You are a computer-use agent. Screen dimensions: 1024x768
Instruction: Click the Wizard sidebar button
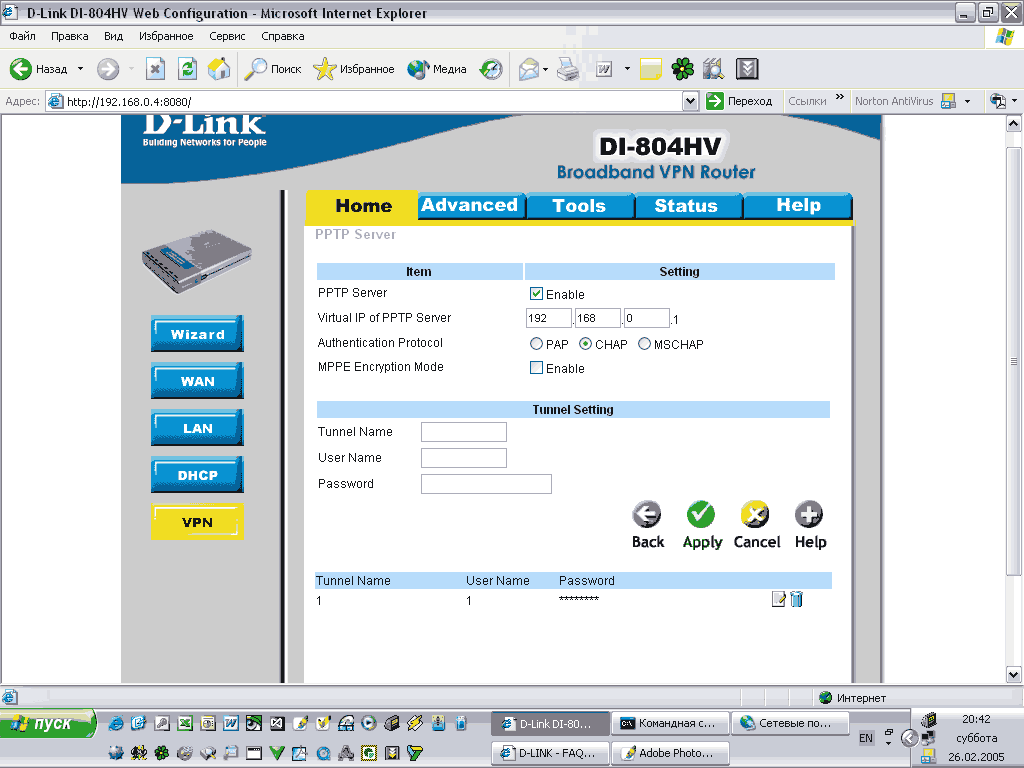click(197, 334)
